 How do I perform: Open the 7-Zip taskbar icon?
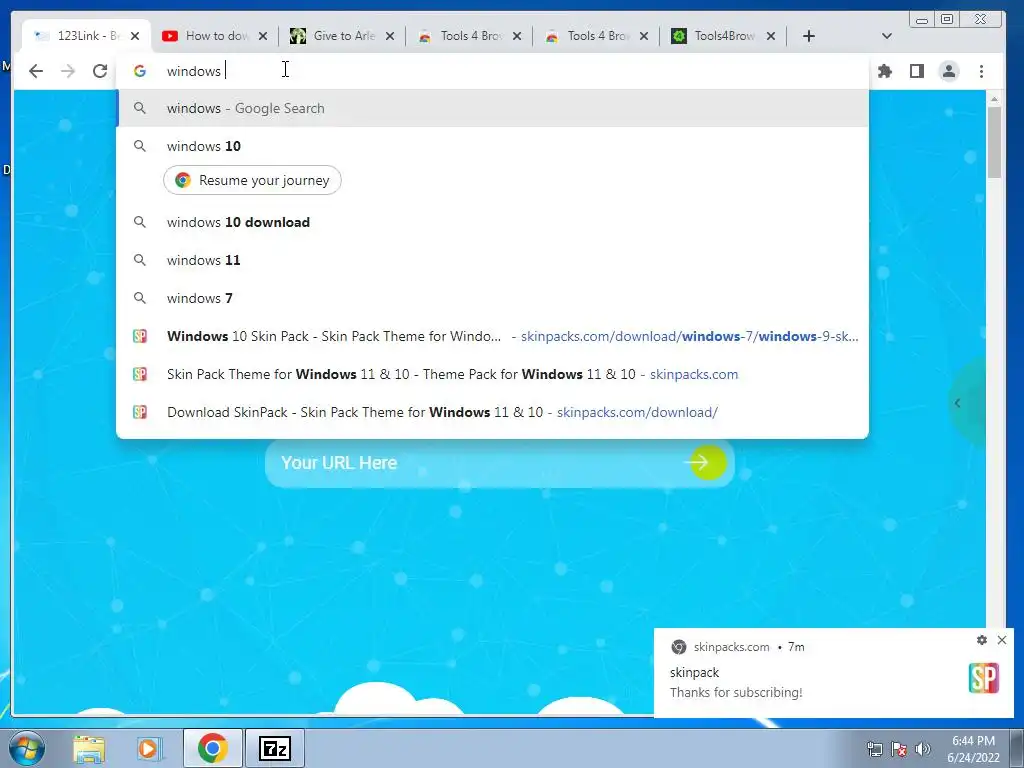274,748
